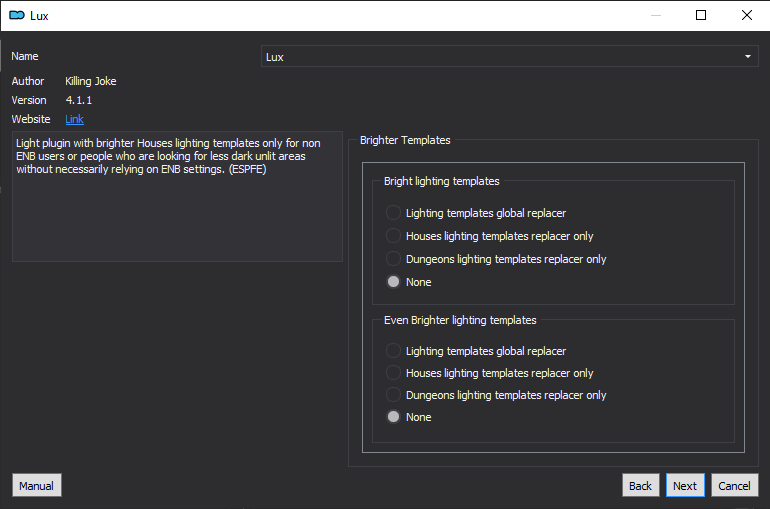770x509 pixels.
Task: Maximize the Lux installer window
Action: coord(701,15)
